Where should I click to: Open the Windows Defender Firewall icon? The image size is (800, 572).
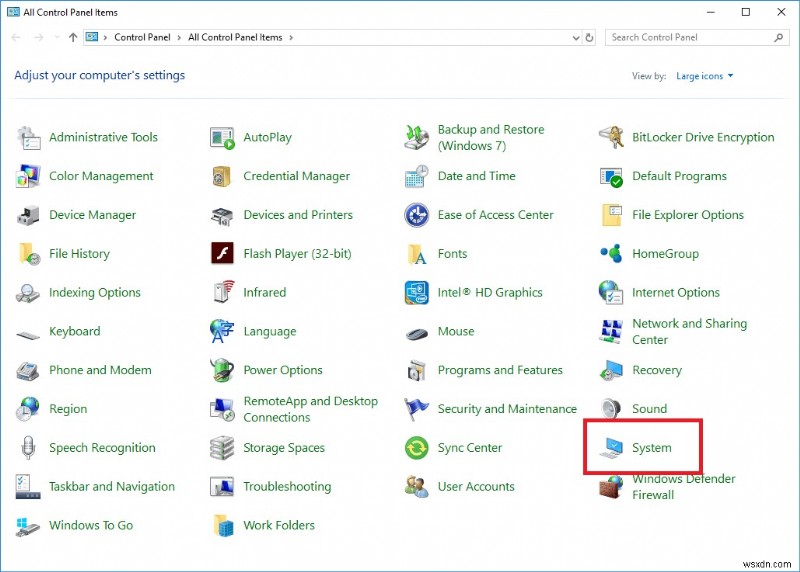click(x=611, y=487)
